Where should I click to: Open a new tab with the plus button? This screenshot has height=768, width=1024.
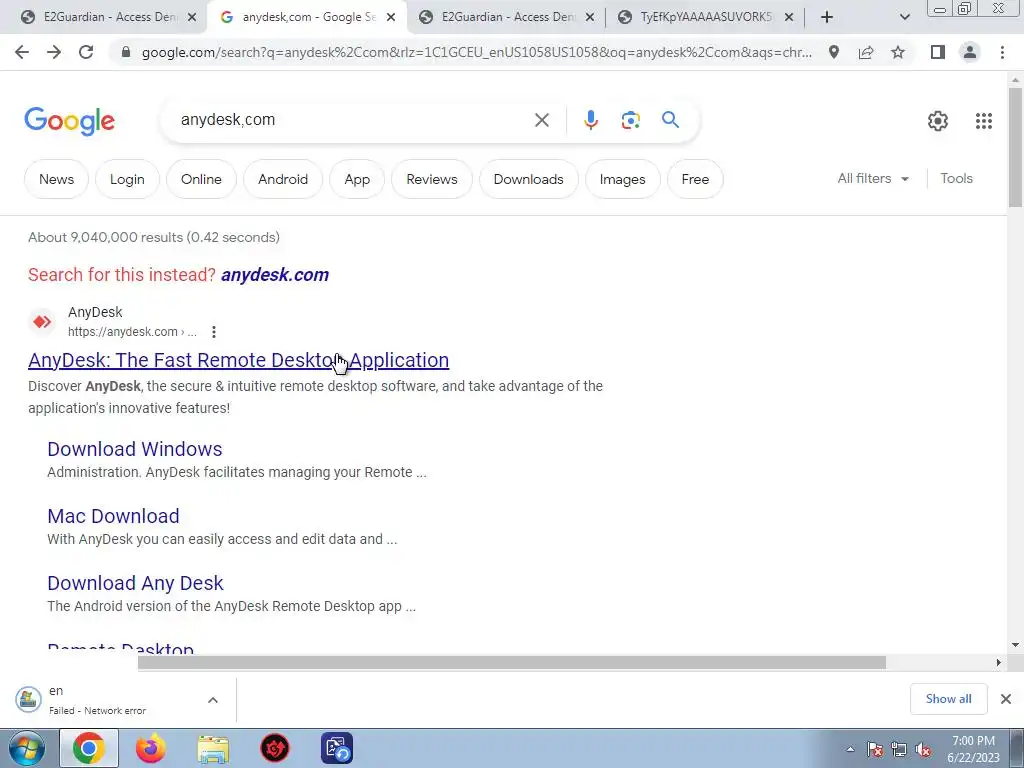[827, 17]
